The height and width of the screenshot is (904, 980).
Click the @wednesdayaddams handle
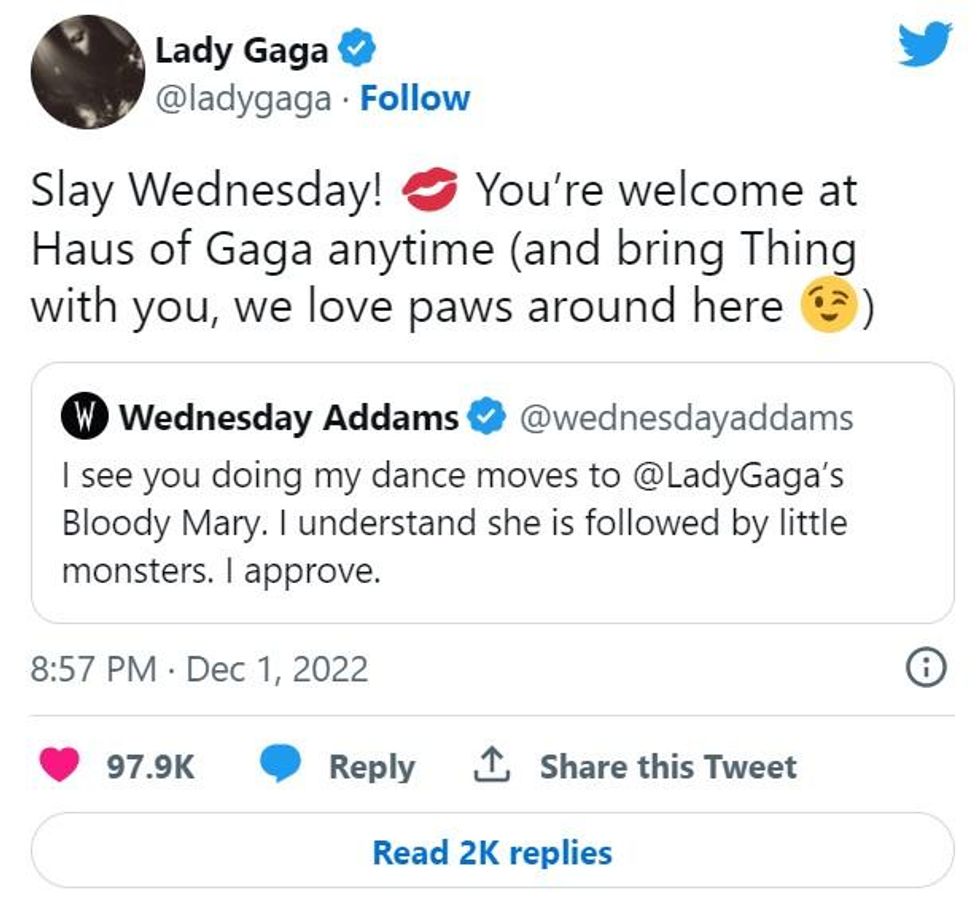(684, 417)
